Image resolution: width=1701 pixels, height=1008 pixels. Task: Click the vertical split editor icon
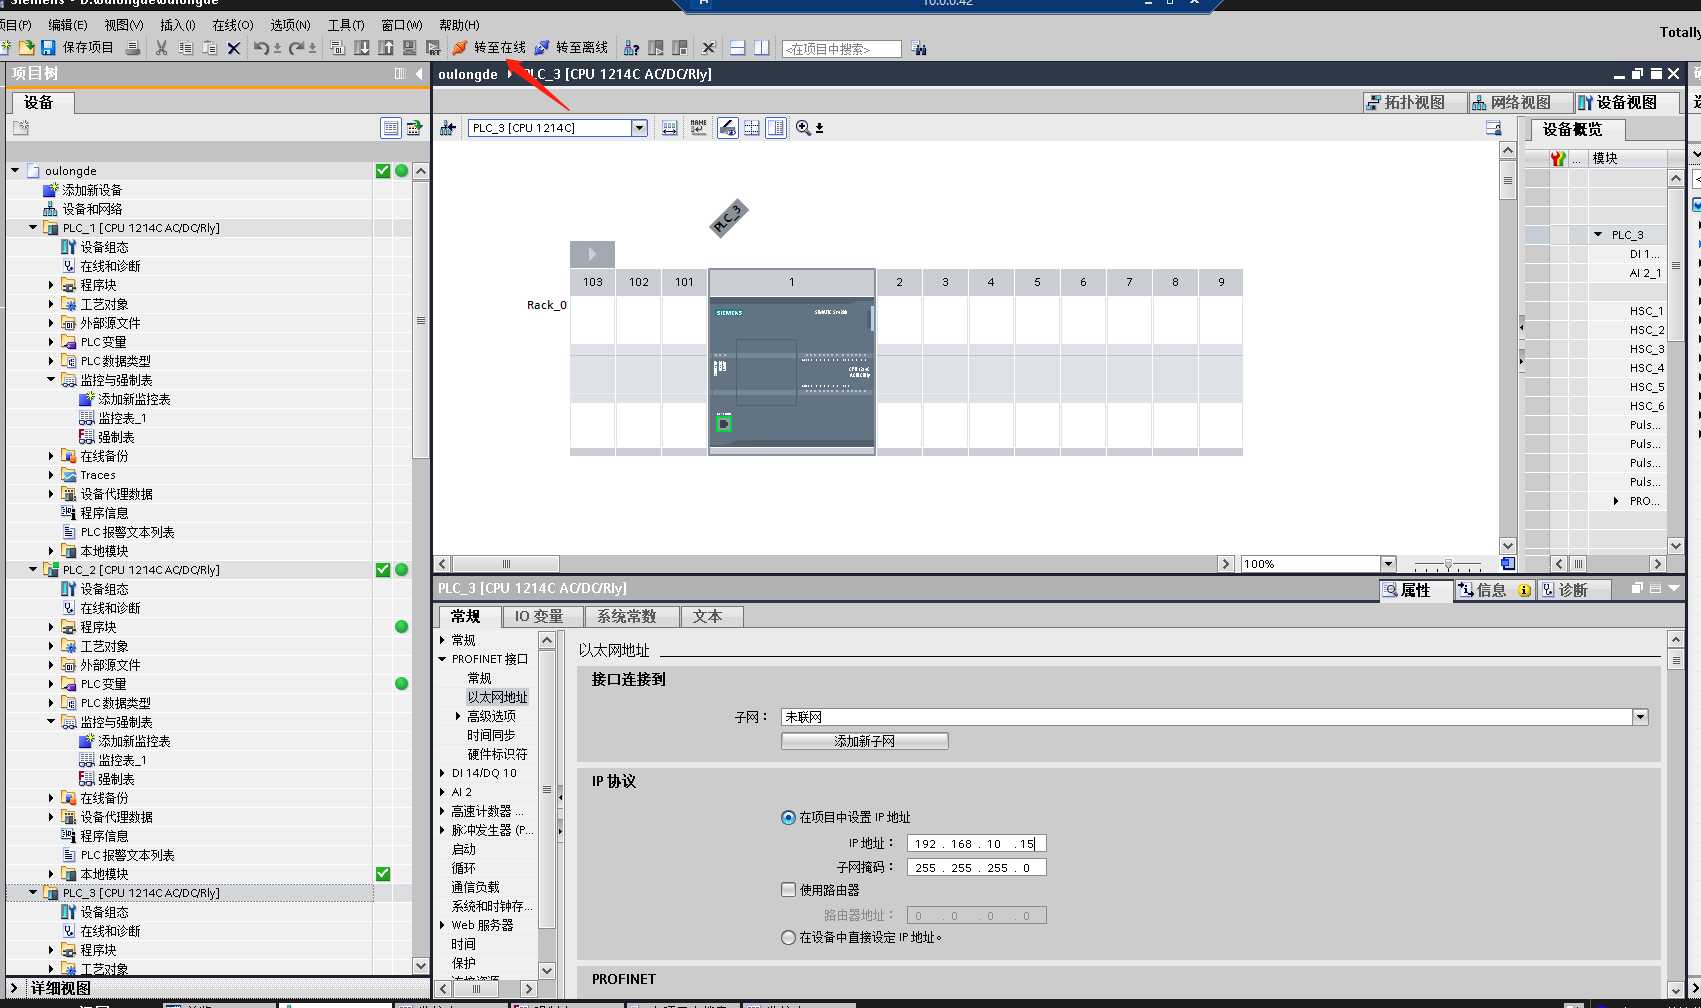point(762,48)
